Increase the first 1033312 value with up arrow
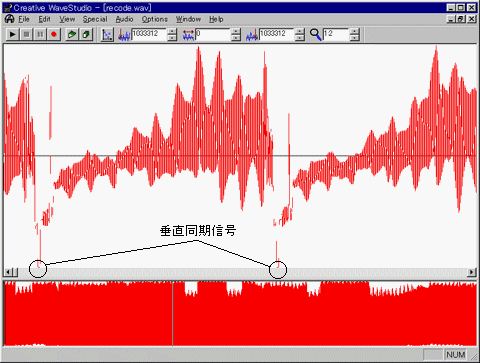The width and height of the screenshot is (480, 363). coord(172,31)
